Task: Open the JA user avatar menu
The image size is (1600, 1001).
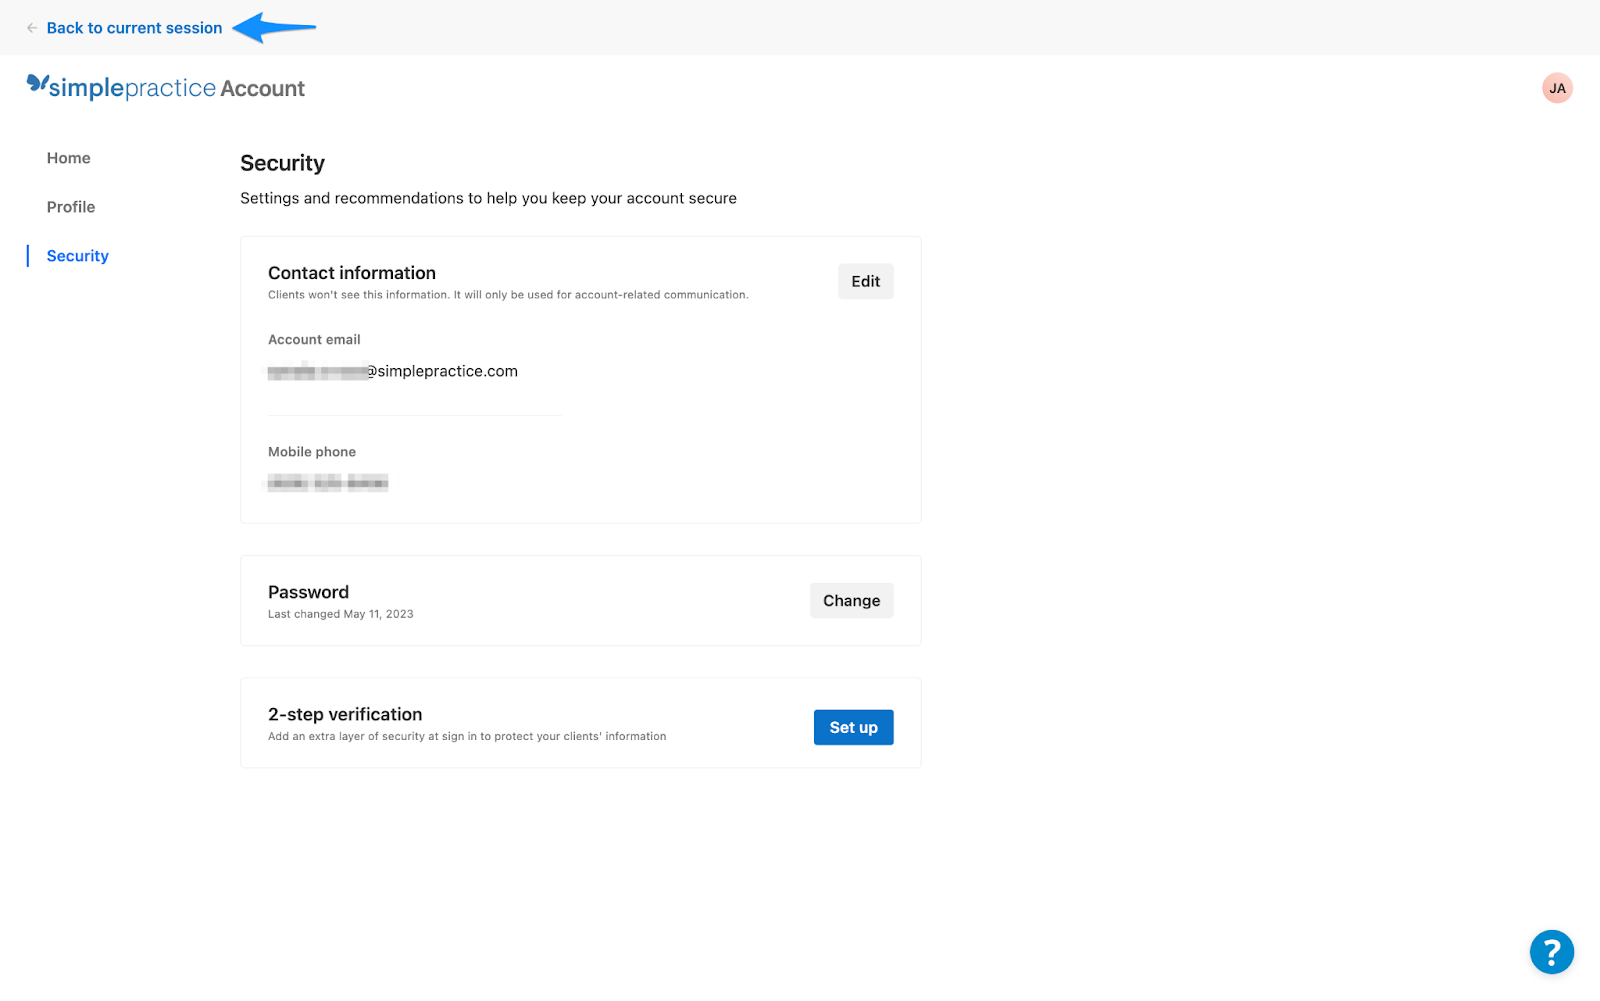Action: [x=1557, y=88]
